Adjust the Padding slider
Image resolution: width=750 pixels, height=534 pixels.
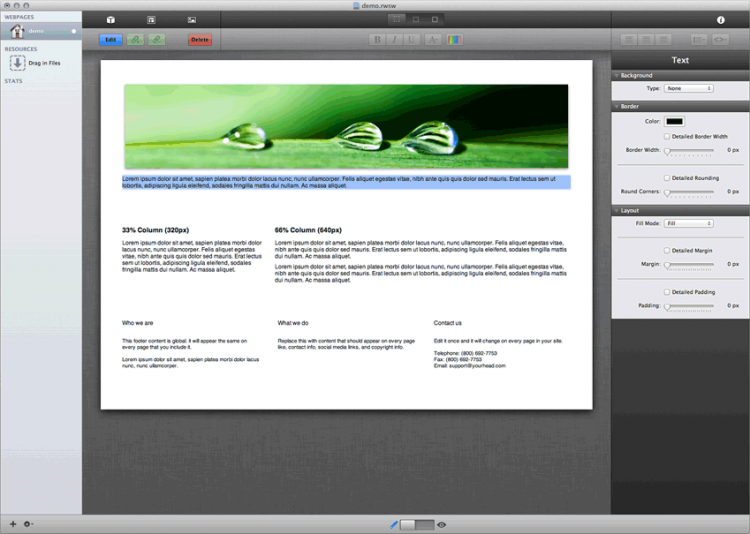(689, 307)
